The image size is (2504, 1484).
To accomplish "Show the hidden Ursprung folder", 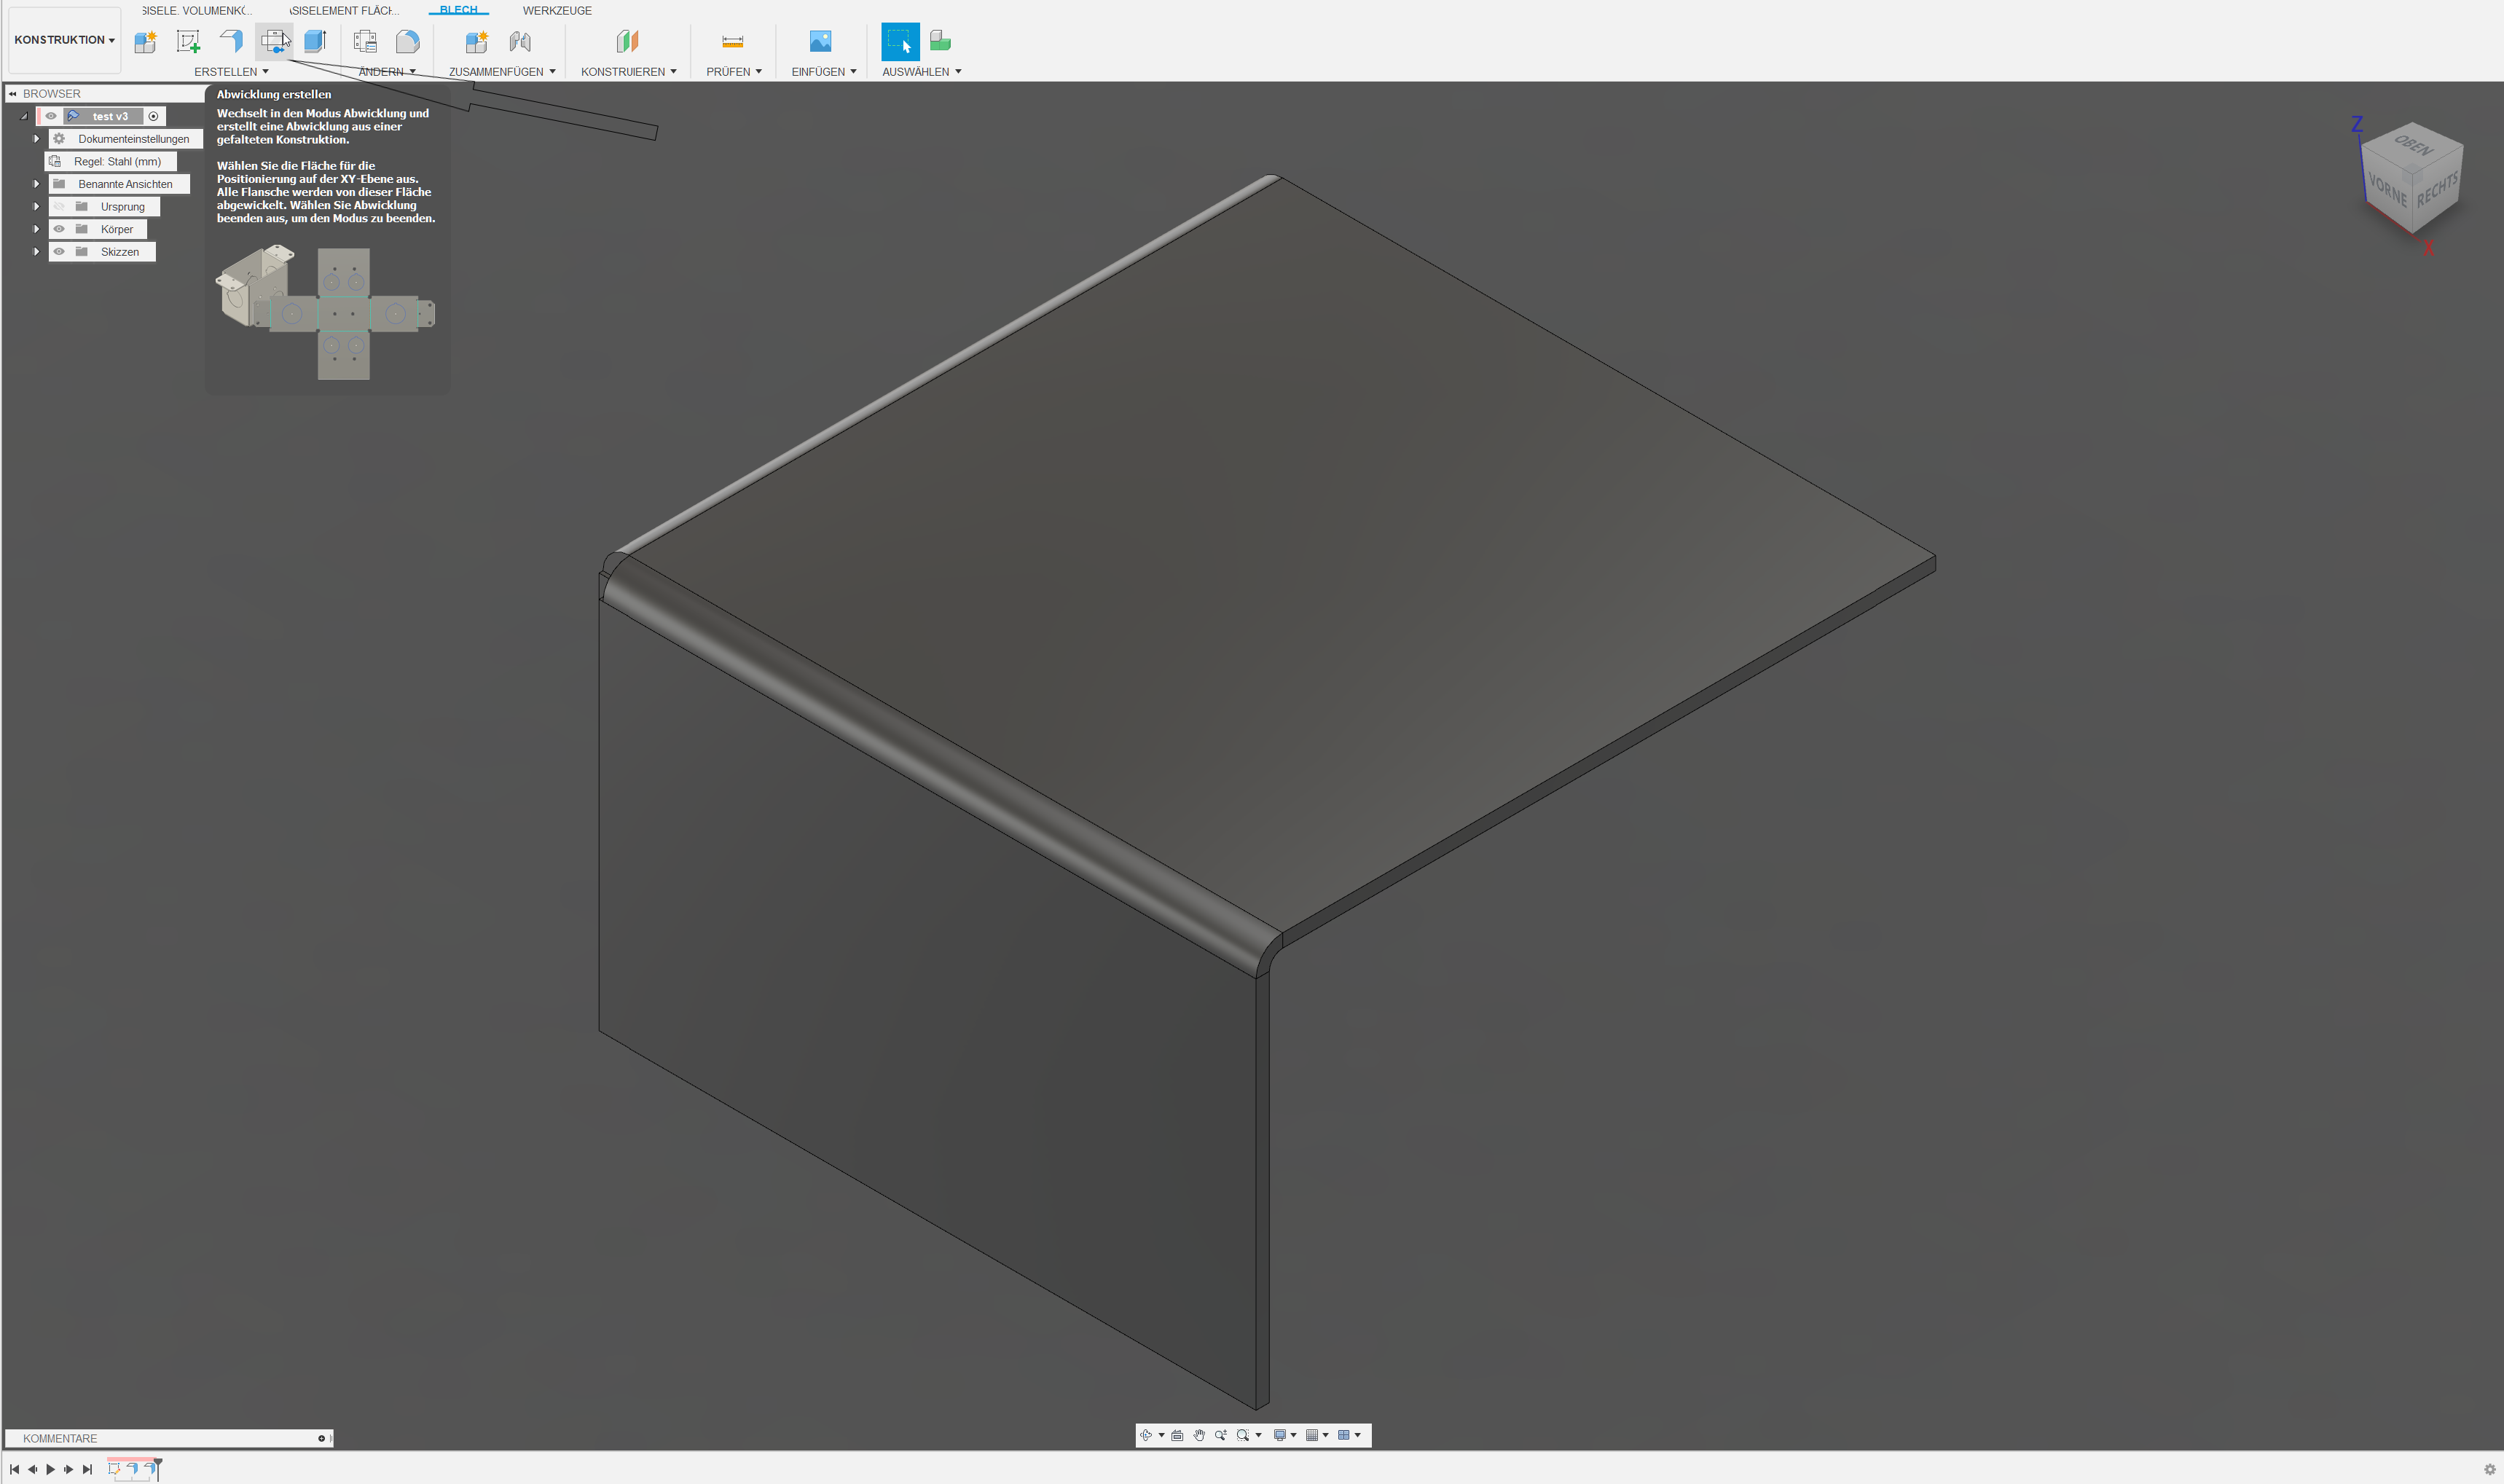I will coord(59,207).
